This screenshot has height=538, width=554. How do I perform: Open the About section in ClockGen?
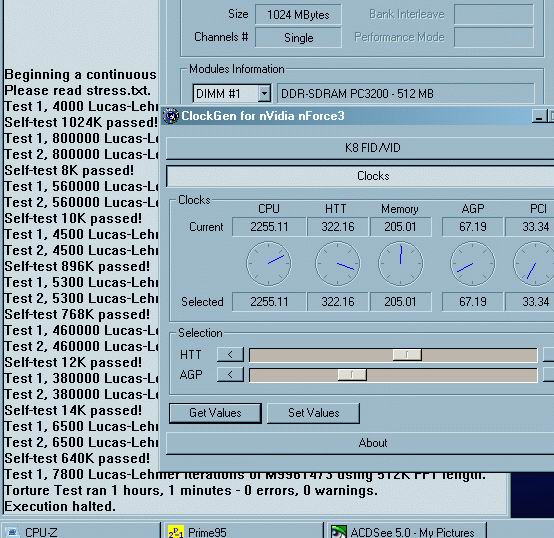360,443
